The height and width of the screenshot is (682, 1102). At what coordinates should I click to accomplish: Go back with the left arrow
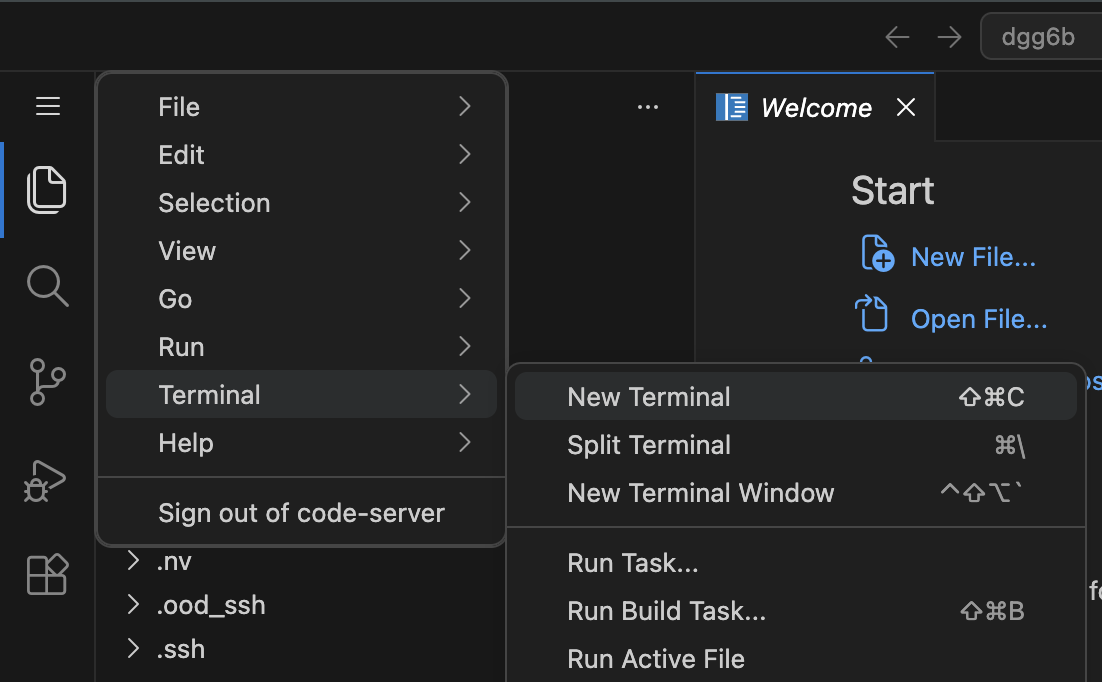[897, 37]
